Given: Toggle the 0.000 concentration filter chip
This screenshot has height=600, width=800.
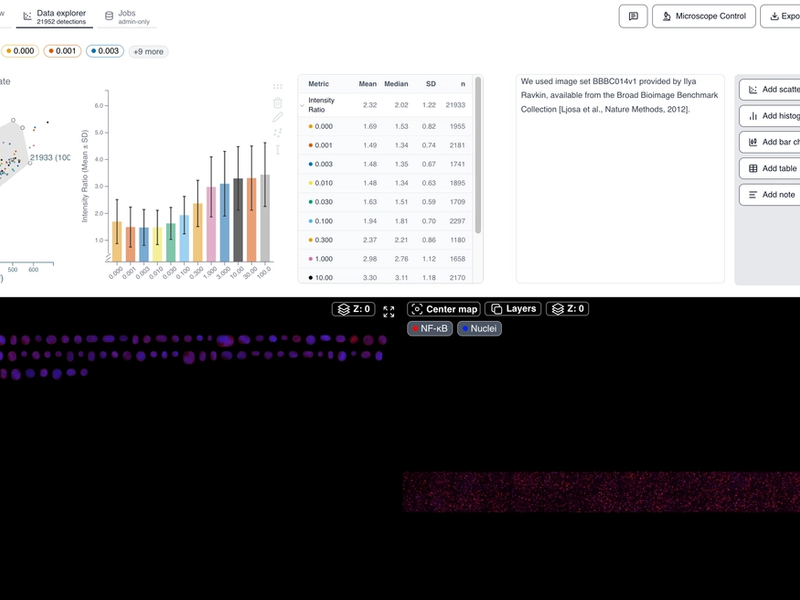Looking at the screenshot, I should click(x=20, y=51).
